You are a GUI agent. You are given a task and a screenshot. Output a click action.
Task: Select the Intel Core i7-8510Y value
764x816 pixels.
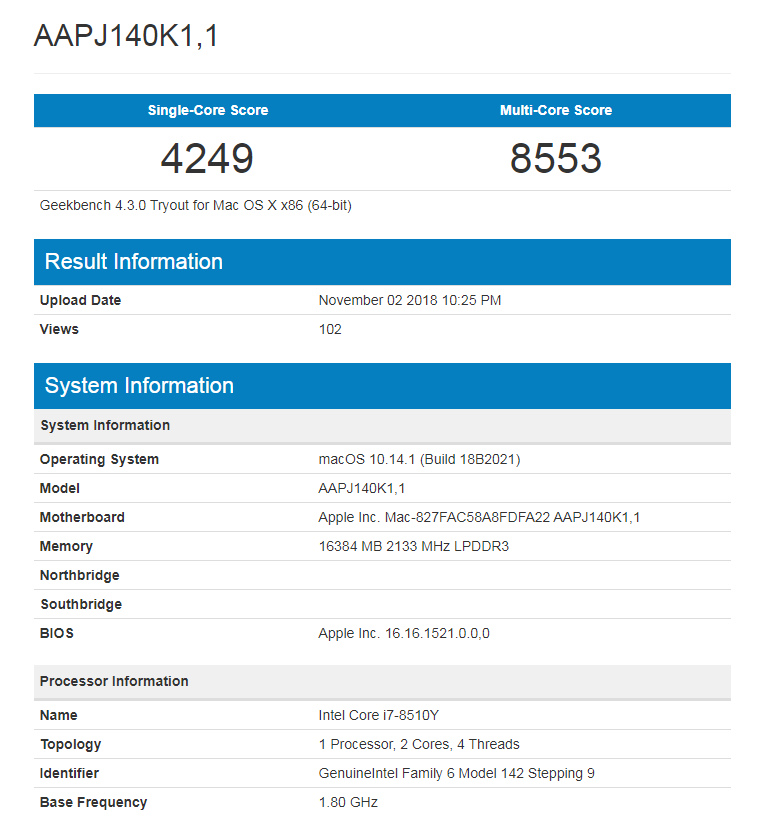(x=379, y=716)
